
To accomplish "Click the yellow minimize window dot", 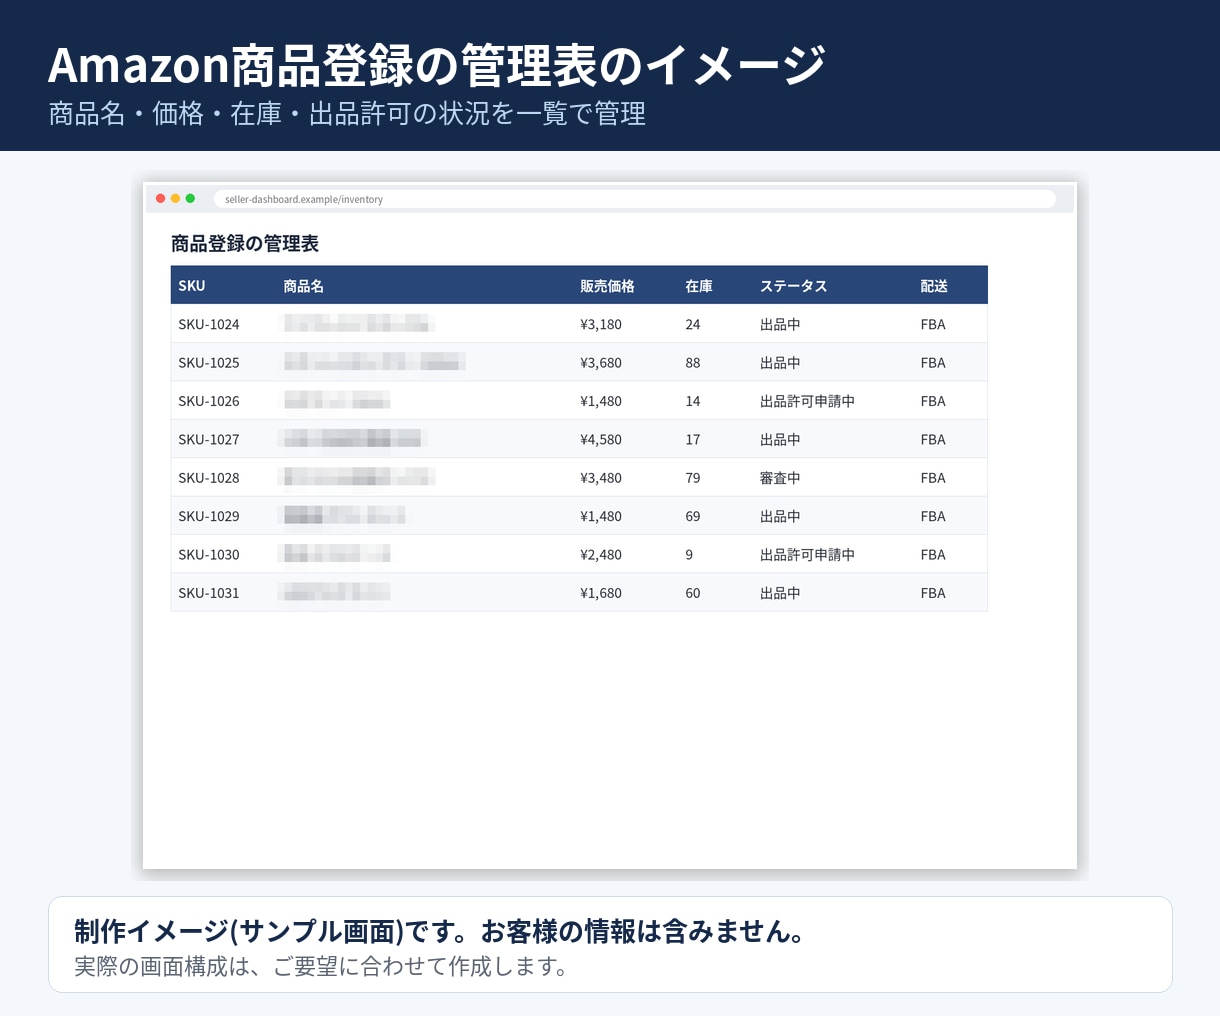I will 176,199.
